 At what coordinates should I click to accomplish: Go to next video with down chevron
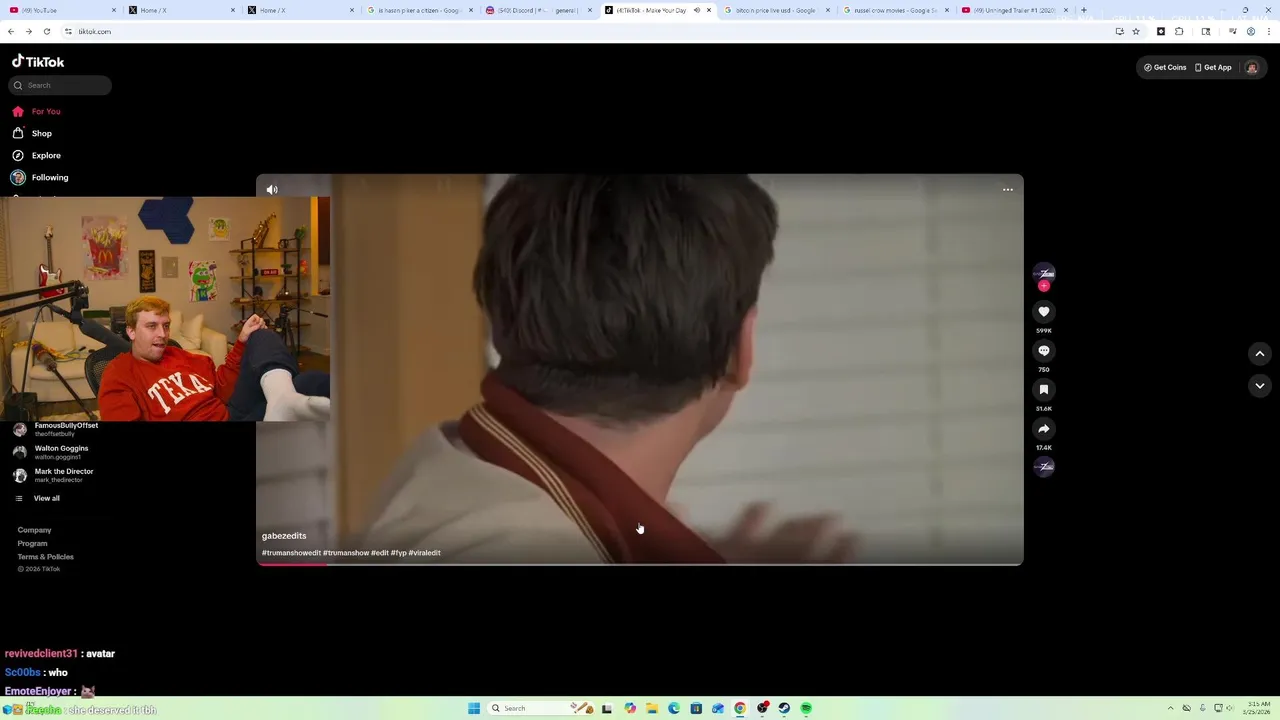pos(1259,385)
